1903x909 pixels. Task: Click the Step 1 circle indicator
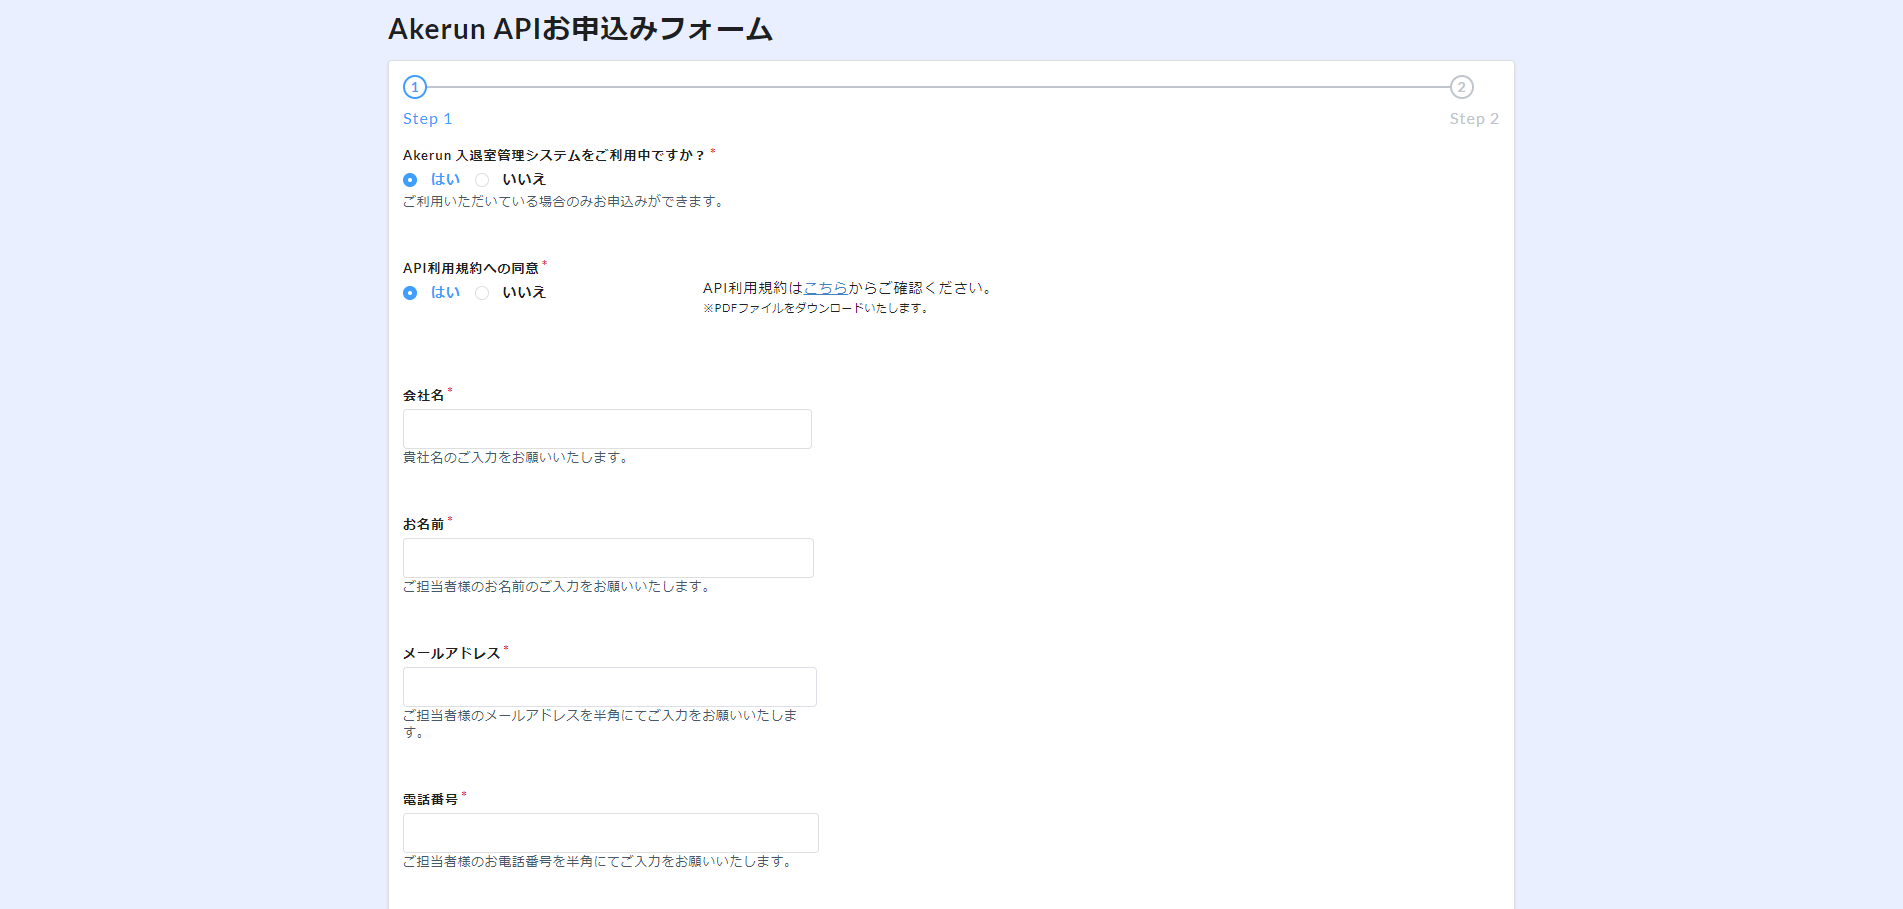pos(415,87)
